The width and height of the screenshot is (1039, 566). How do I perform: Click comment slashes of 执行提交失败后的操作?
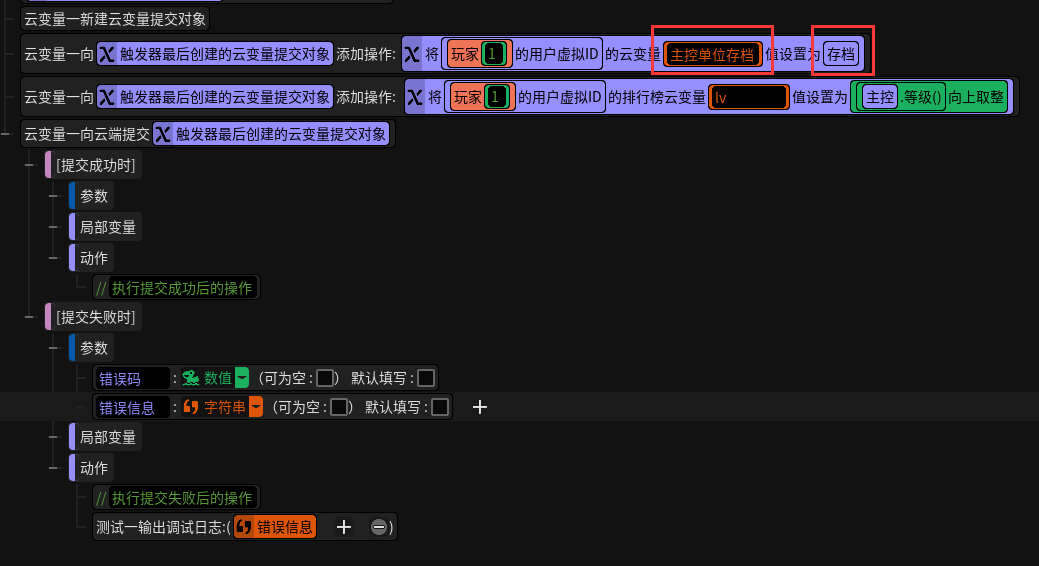[x=101, y=498]
